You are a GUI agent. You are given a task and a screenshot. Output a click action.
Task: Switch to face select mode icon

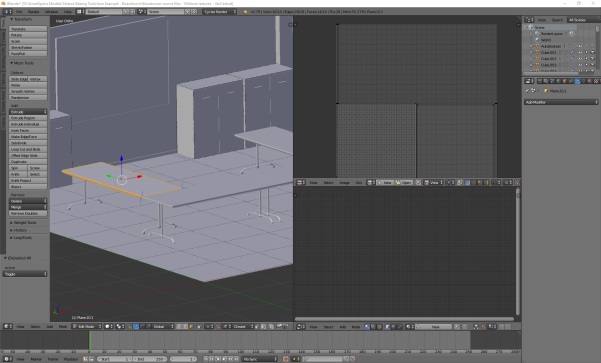[x=191, y=327]
